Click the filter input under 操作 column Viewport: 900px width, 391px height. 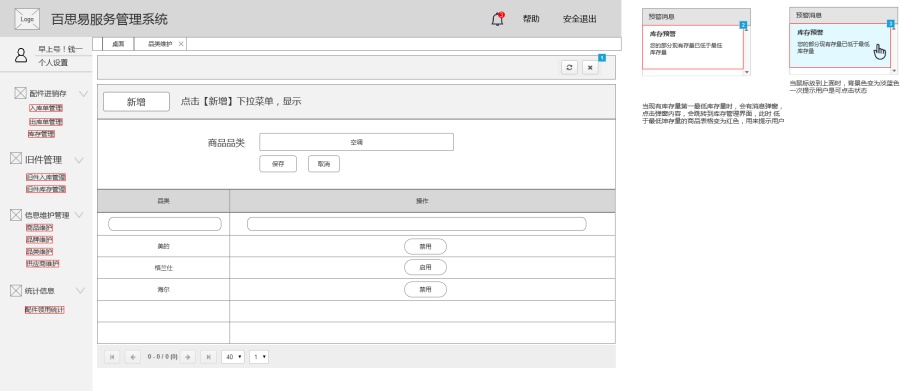pyautogui.click(x=417, y=224)
